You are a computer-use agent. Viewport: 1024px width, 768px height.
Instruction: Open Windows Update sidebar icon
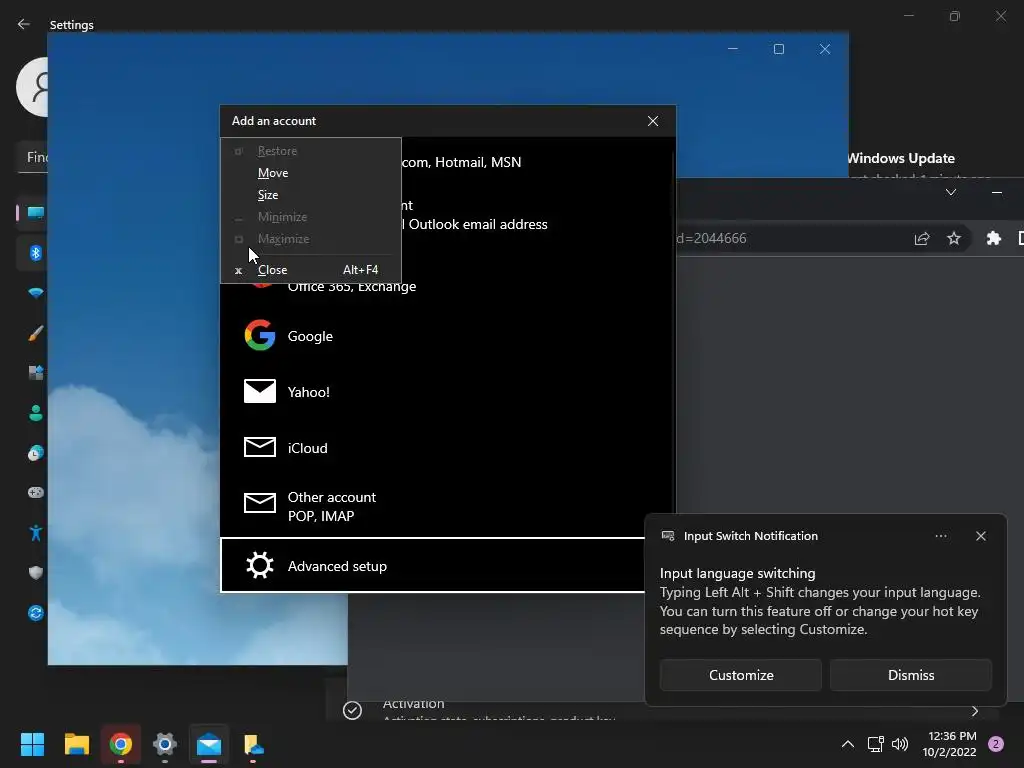pyautogui.click(x=35, y=613)
